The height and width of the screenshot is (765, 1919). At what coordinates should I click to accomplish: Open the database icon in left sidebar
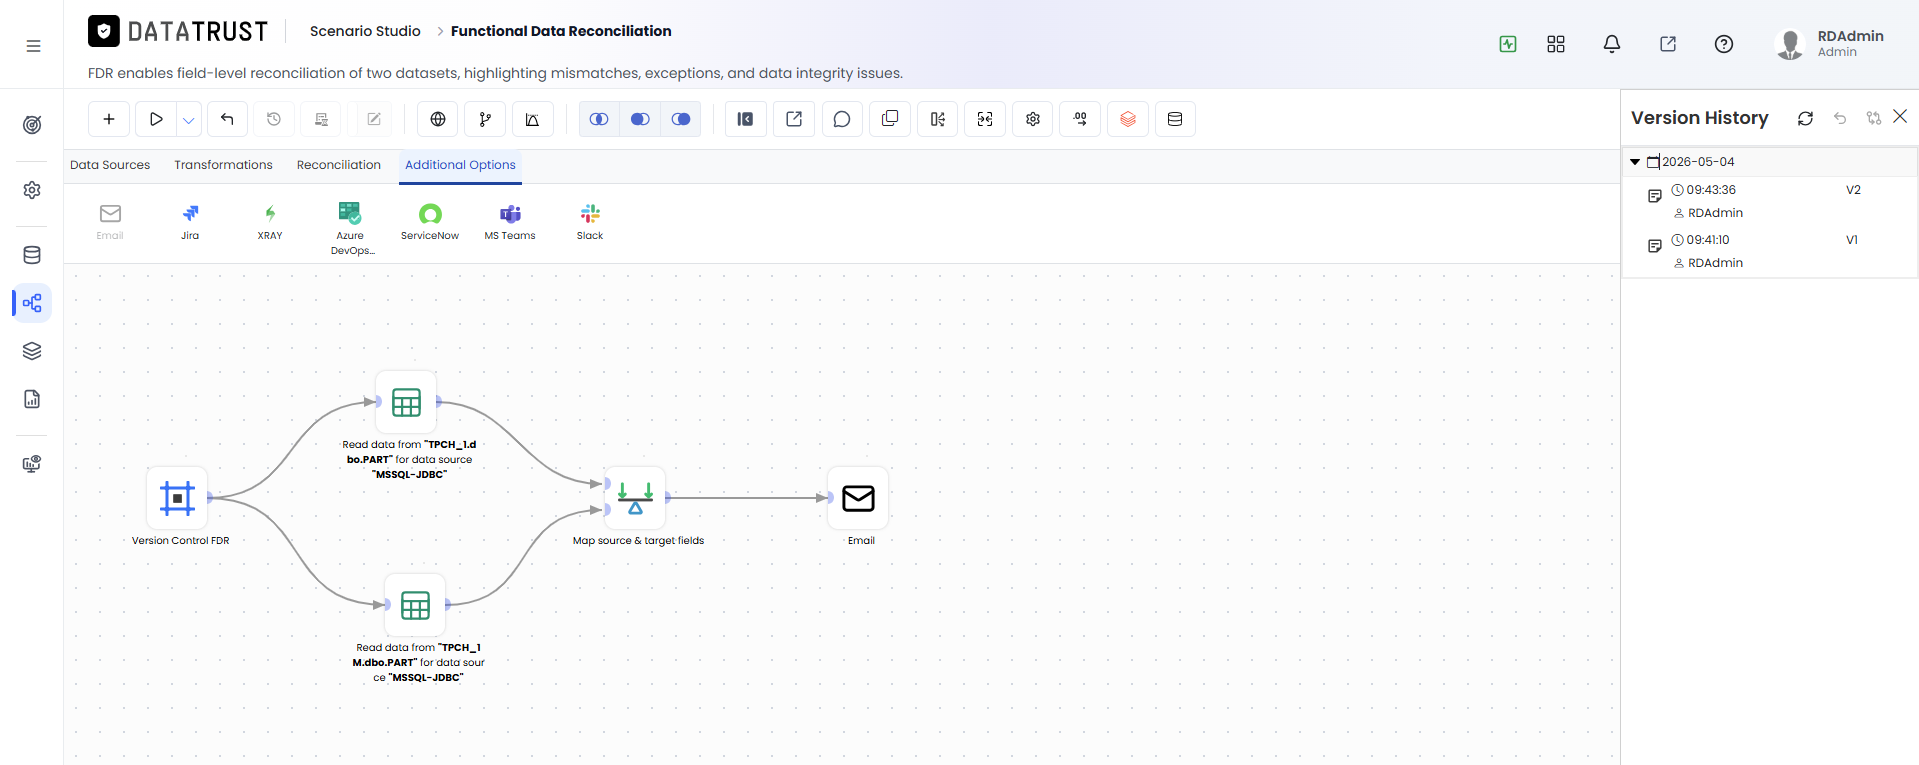tap(32, 255)
